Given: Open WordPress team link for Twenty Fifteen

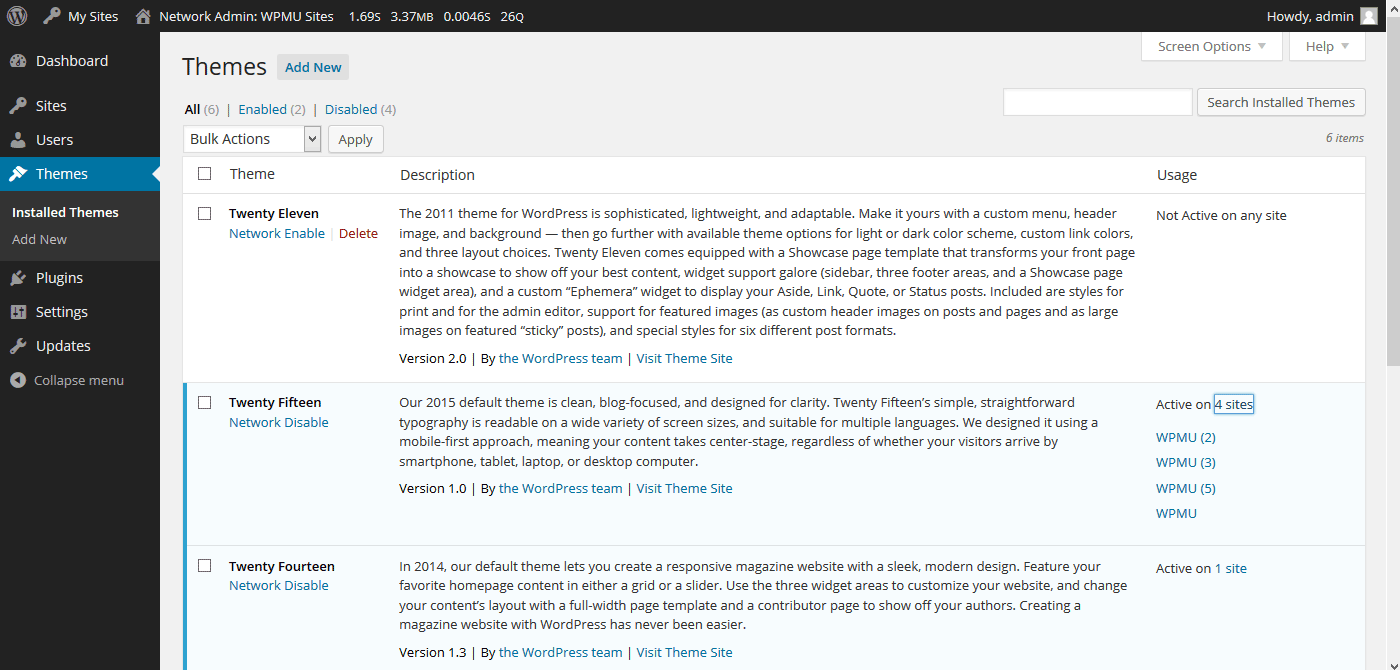Looking at the screenshot, I should pyautogui.click(x=560, y=488).
